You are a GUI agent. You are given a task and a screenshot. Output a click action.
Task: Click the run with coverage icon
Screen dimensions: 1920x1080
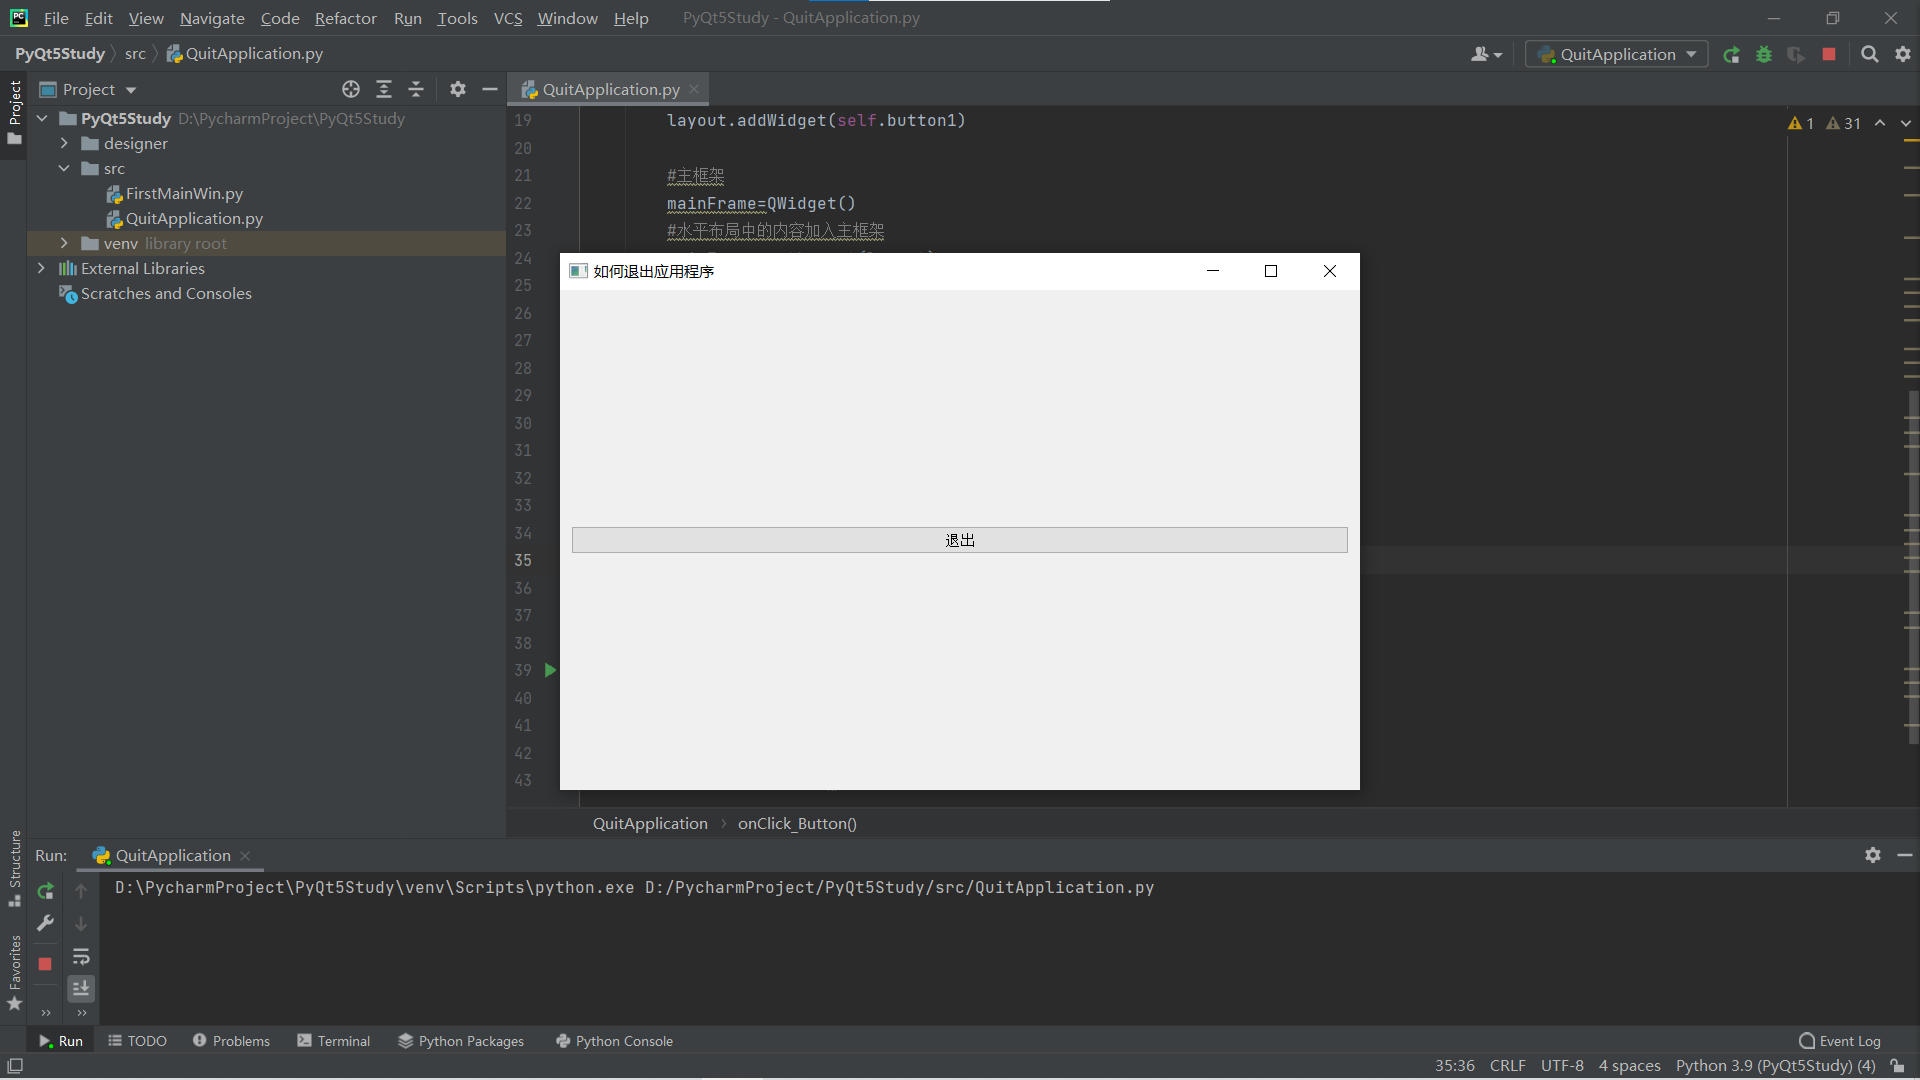pos(1796,55)
